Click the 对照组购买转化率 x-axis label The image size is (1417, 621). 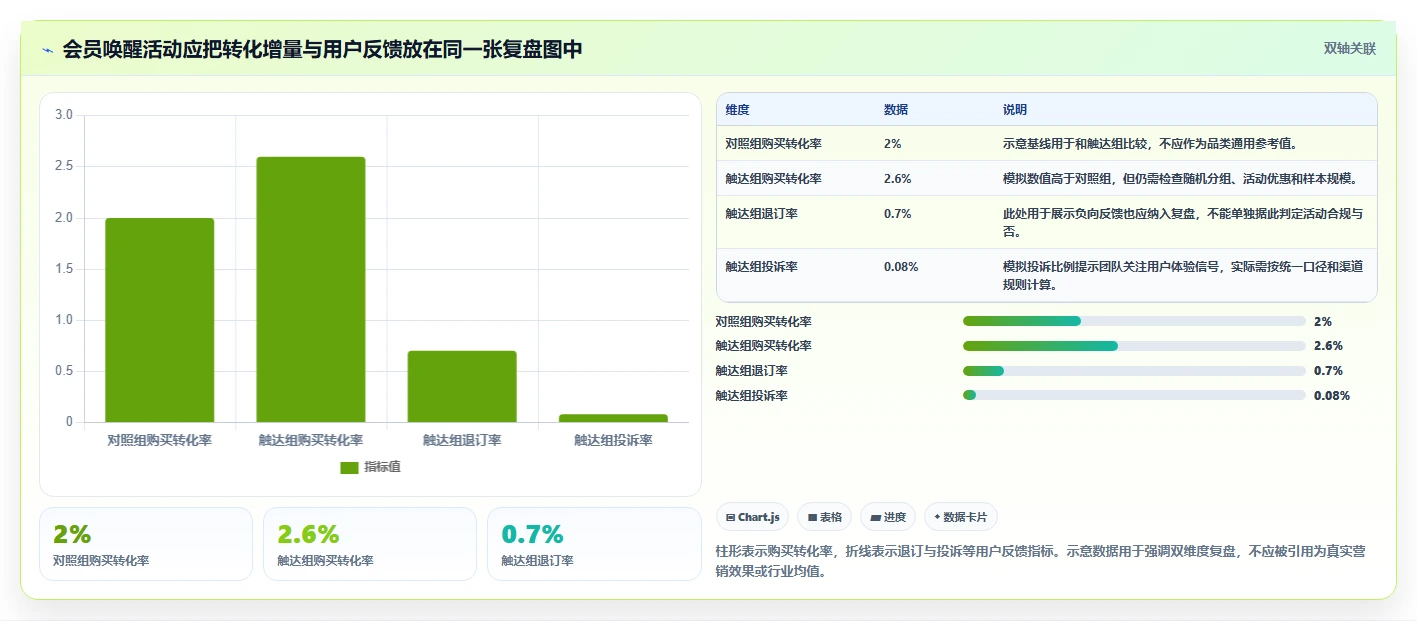pyautogui.click(x=160, y=440)
